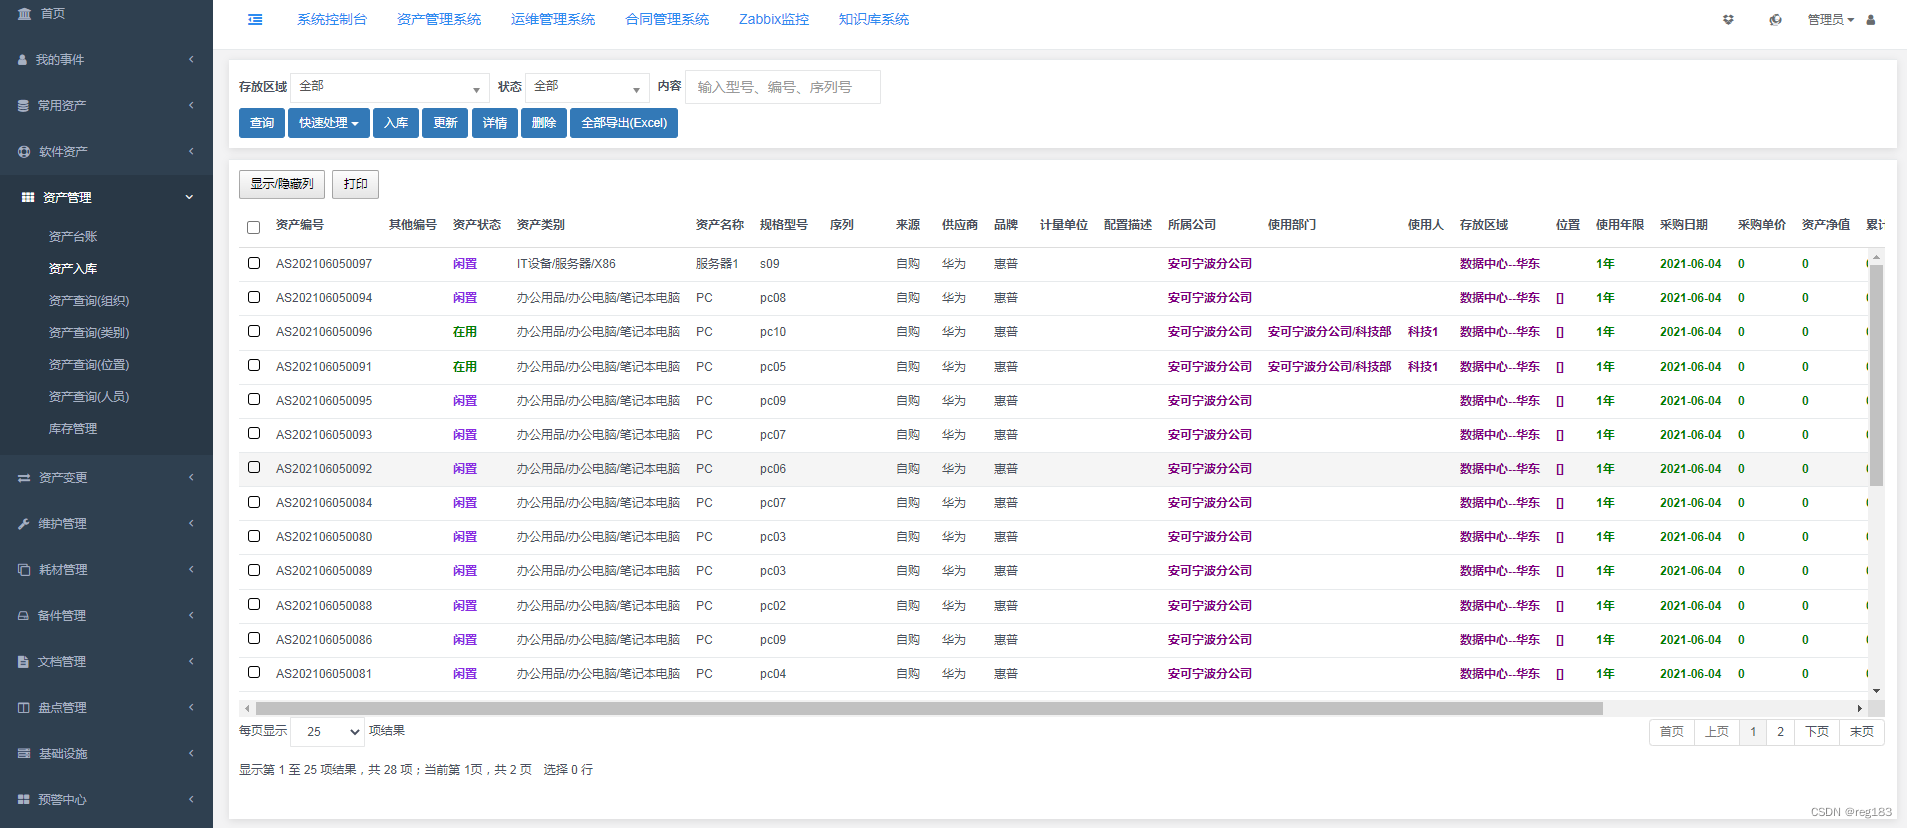Screen dimensions: 1907x828
Task: Open the 快速处理 dropdown button
Action: pyautogui.click(x=329, y=123)
